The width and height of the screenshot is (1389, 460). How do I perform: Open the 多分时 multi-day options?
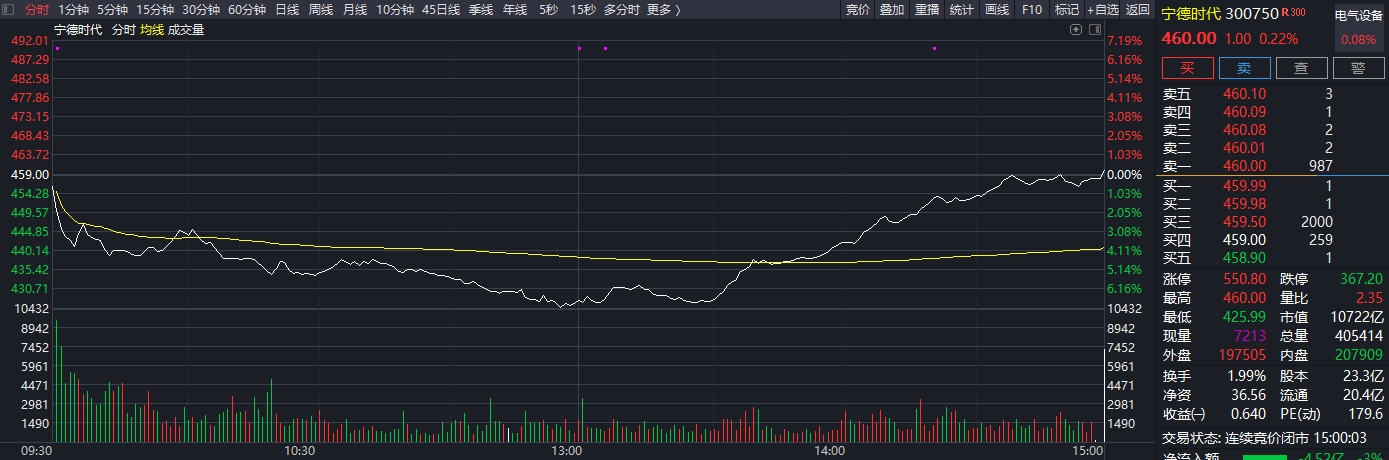621,10
